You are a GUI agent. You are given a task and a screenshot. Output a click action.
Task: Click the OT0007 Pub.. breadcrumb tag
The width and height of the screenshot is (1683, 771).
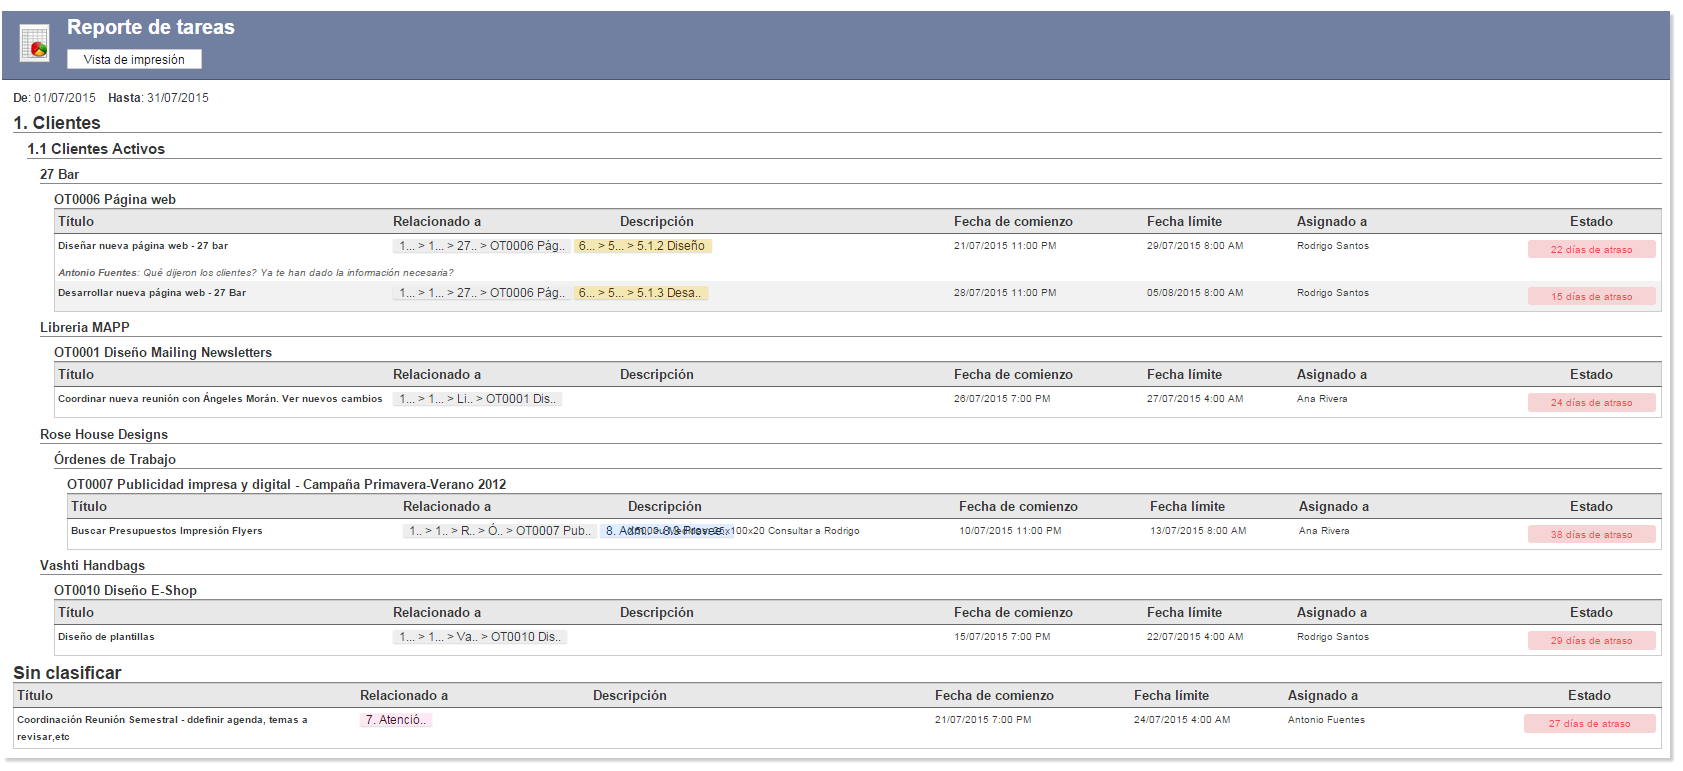pyautogui.click(x=553, y=531)
